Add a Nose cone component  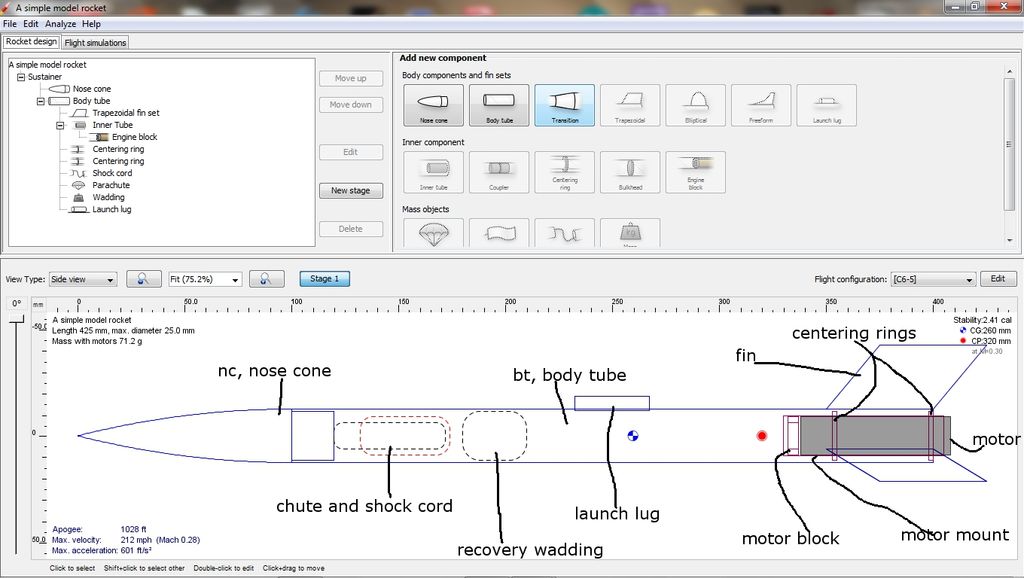(x=434, y=105)
